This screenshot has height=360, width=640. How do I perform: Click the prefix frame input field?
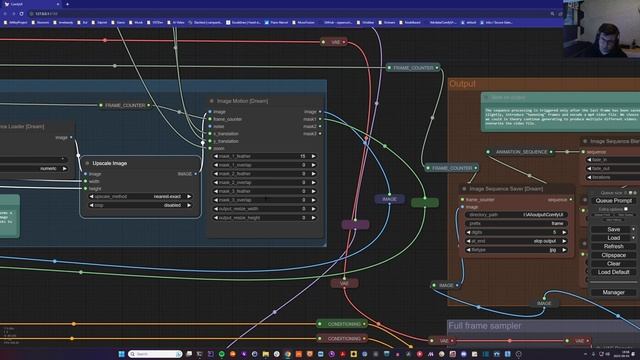pos(516,224)
